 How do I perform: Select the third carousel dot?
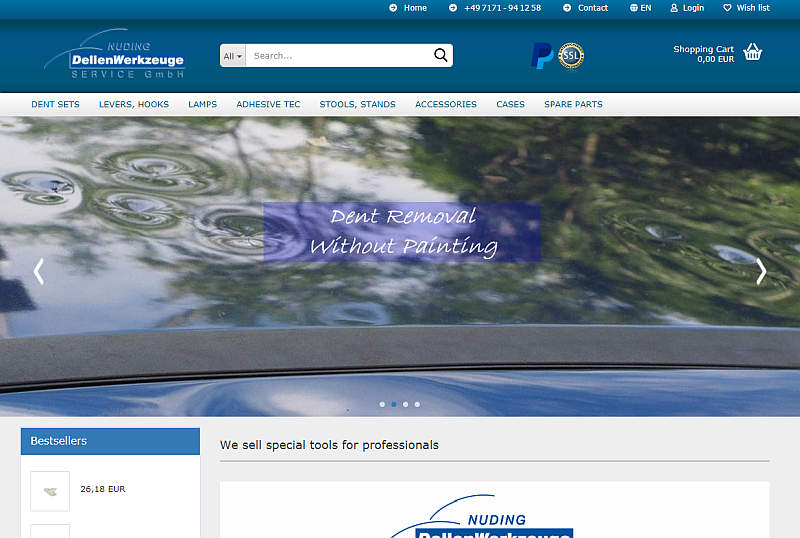406,404
